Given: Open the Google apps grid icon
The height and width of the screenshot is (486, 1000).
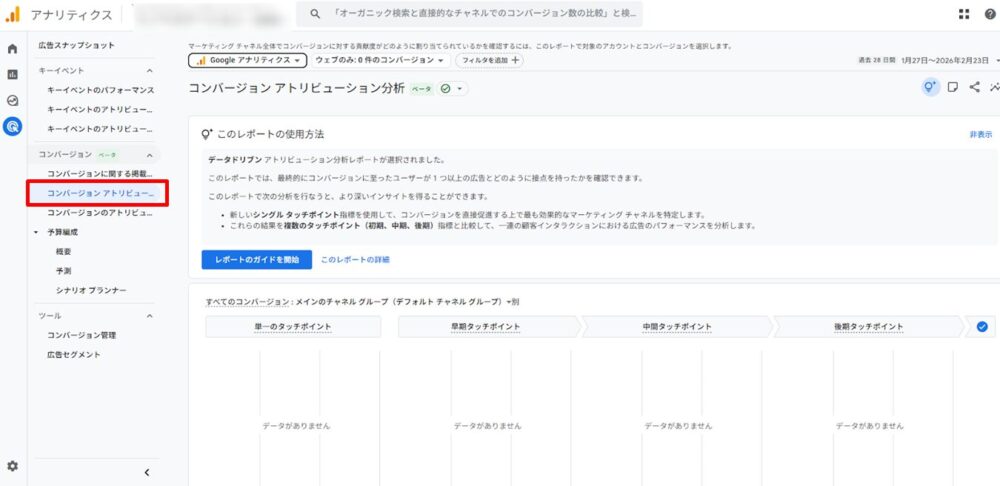Looking at the screenshot, I should point(964,14).
